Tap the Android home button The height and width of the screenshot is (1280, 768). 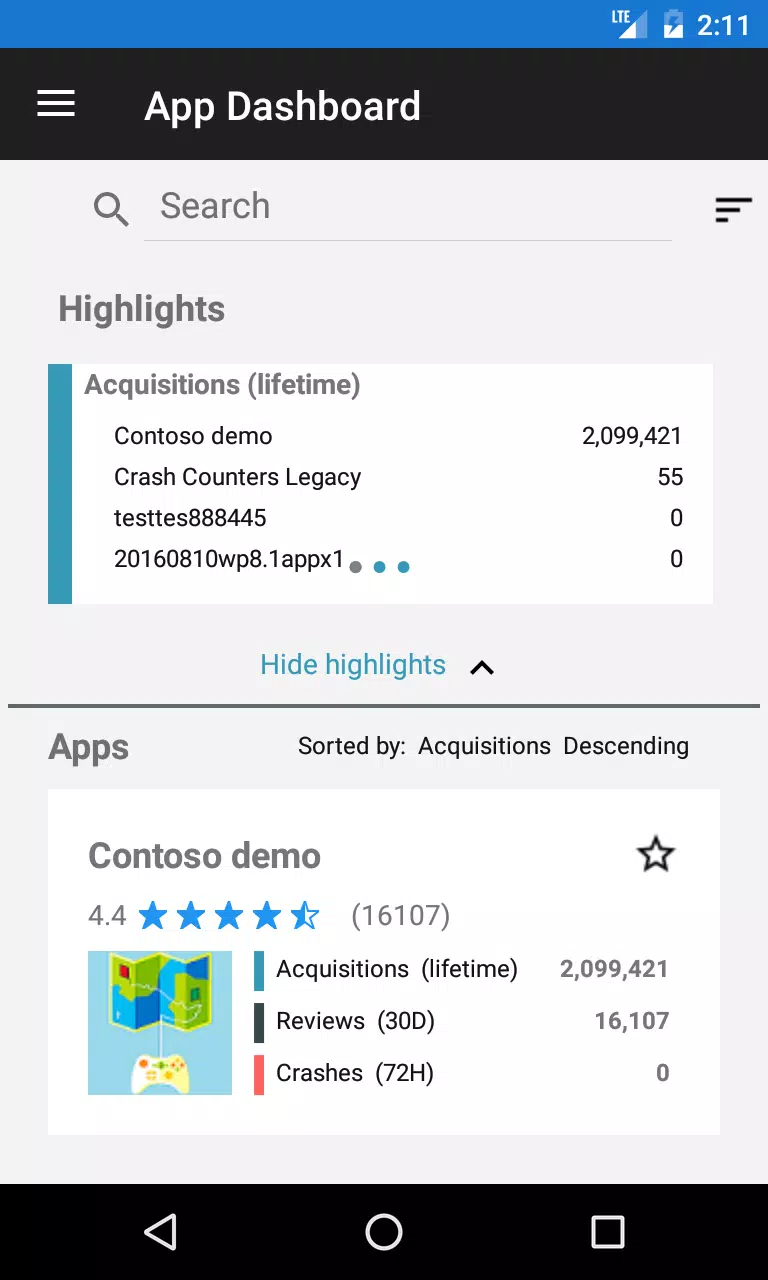[384, 1232]
